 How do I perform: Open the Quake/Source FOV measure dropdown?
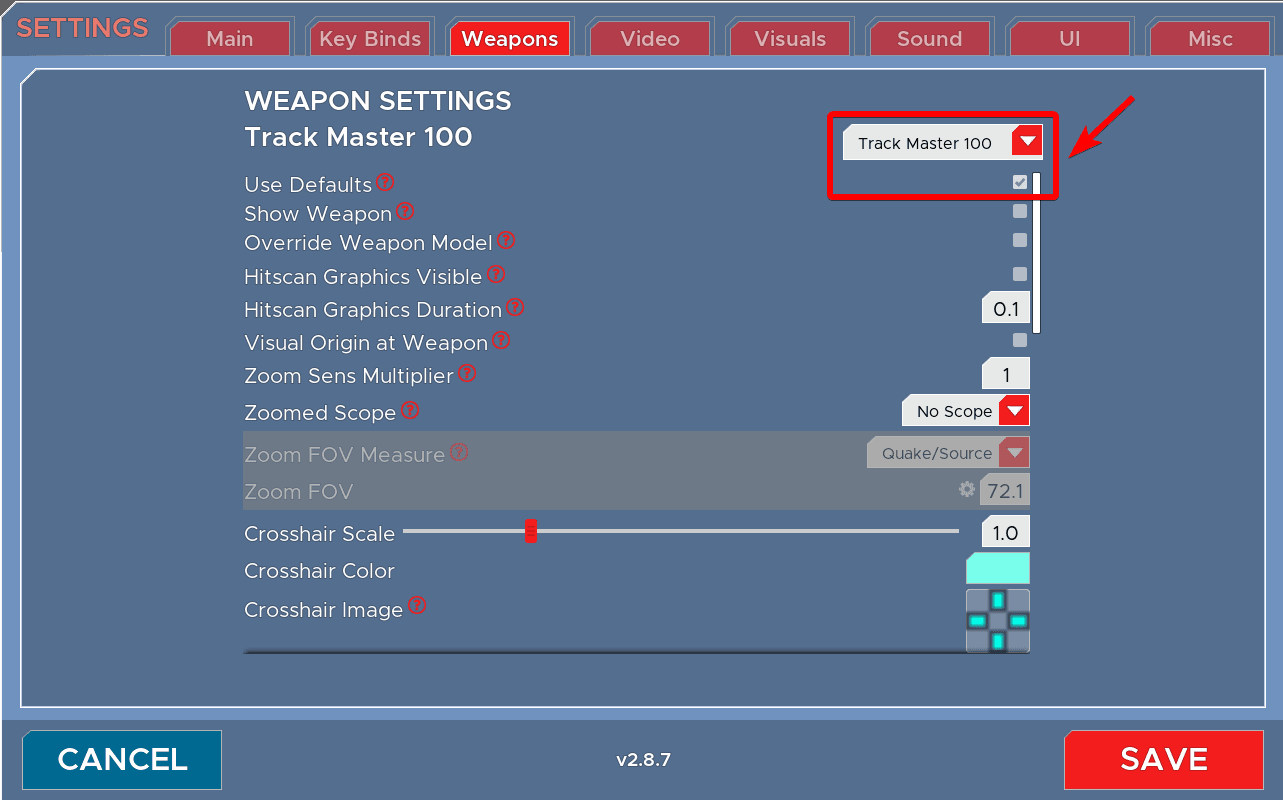click(947, 453)
